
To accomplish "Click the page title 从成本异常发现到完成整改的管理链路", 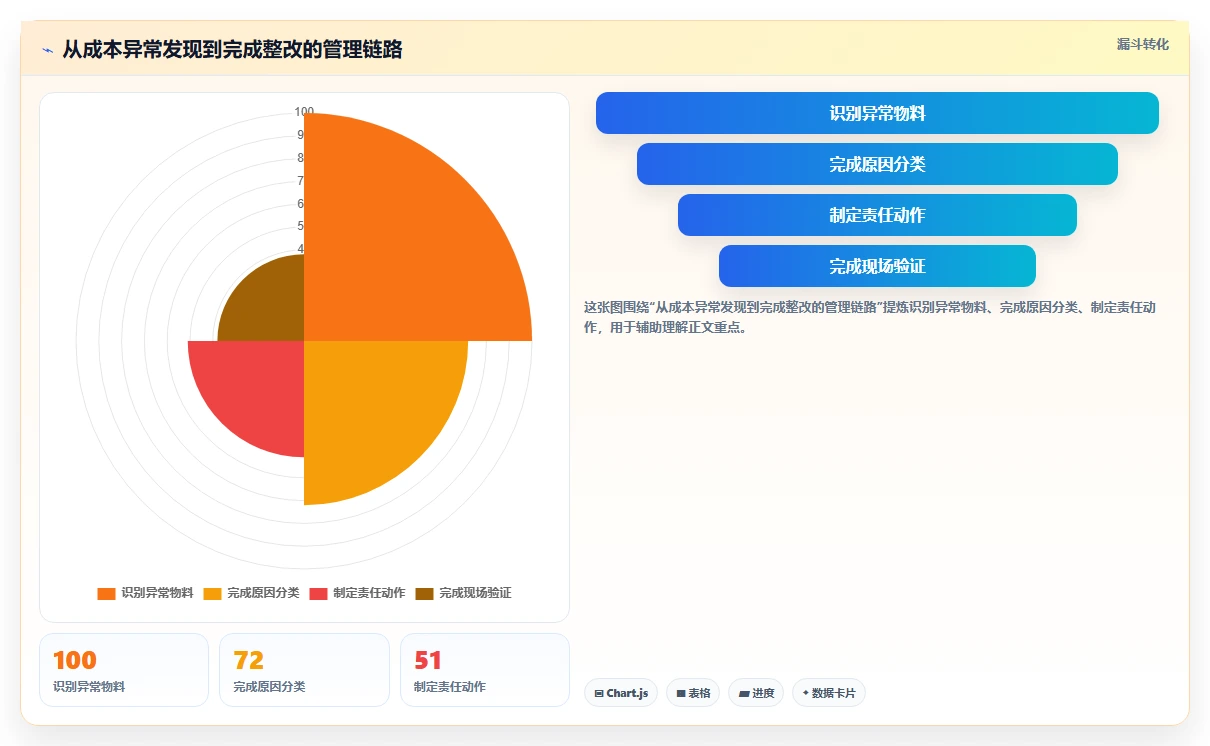I will (x=232, y=50).
